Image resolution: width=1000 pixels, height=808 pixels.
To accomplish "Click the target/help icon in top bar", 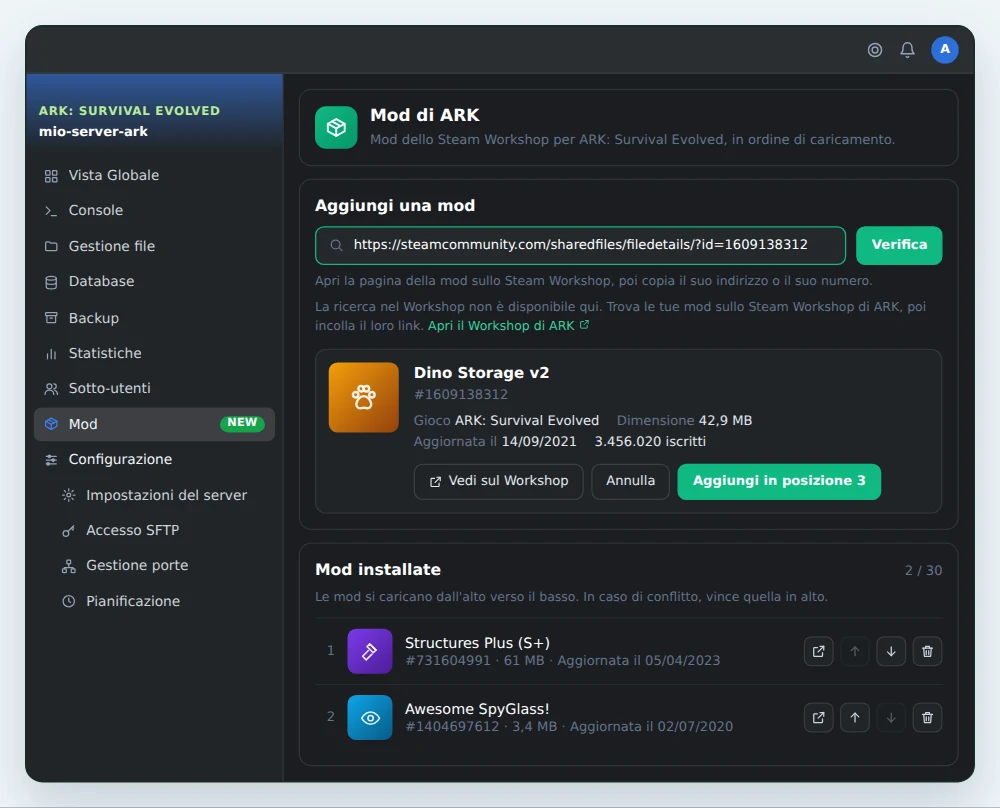I will pyautogui.click(x=874, y=50).
